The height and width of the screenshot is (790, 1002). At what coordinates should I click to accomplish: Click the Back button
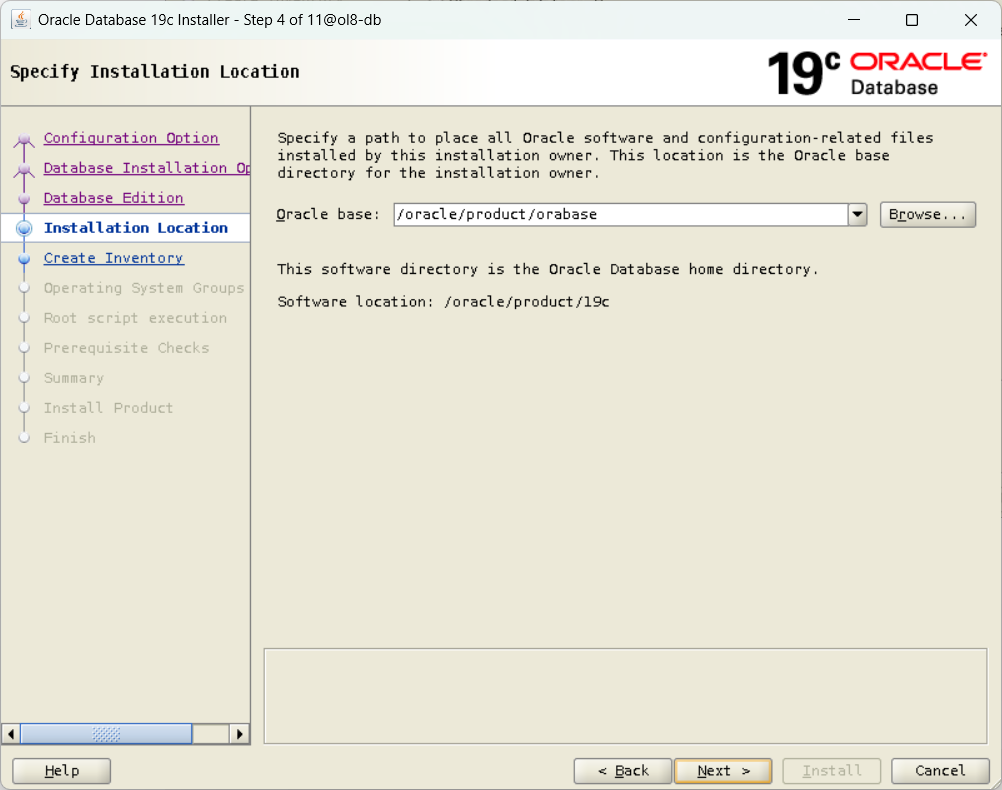click(x=622, y=771)
